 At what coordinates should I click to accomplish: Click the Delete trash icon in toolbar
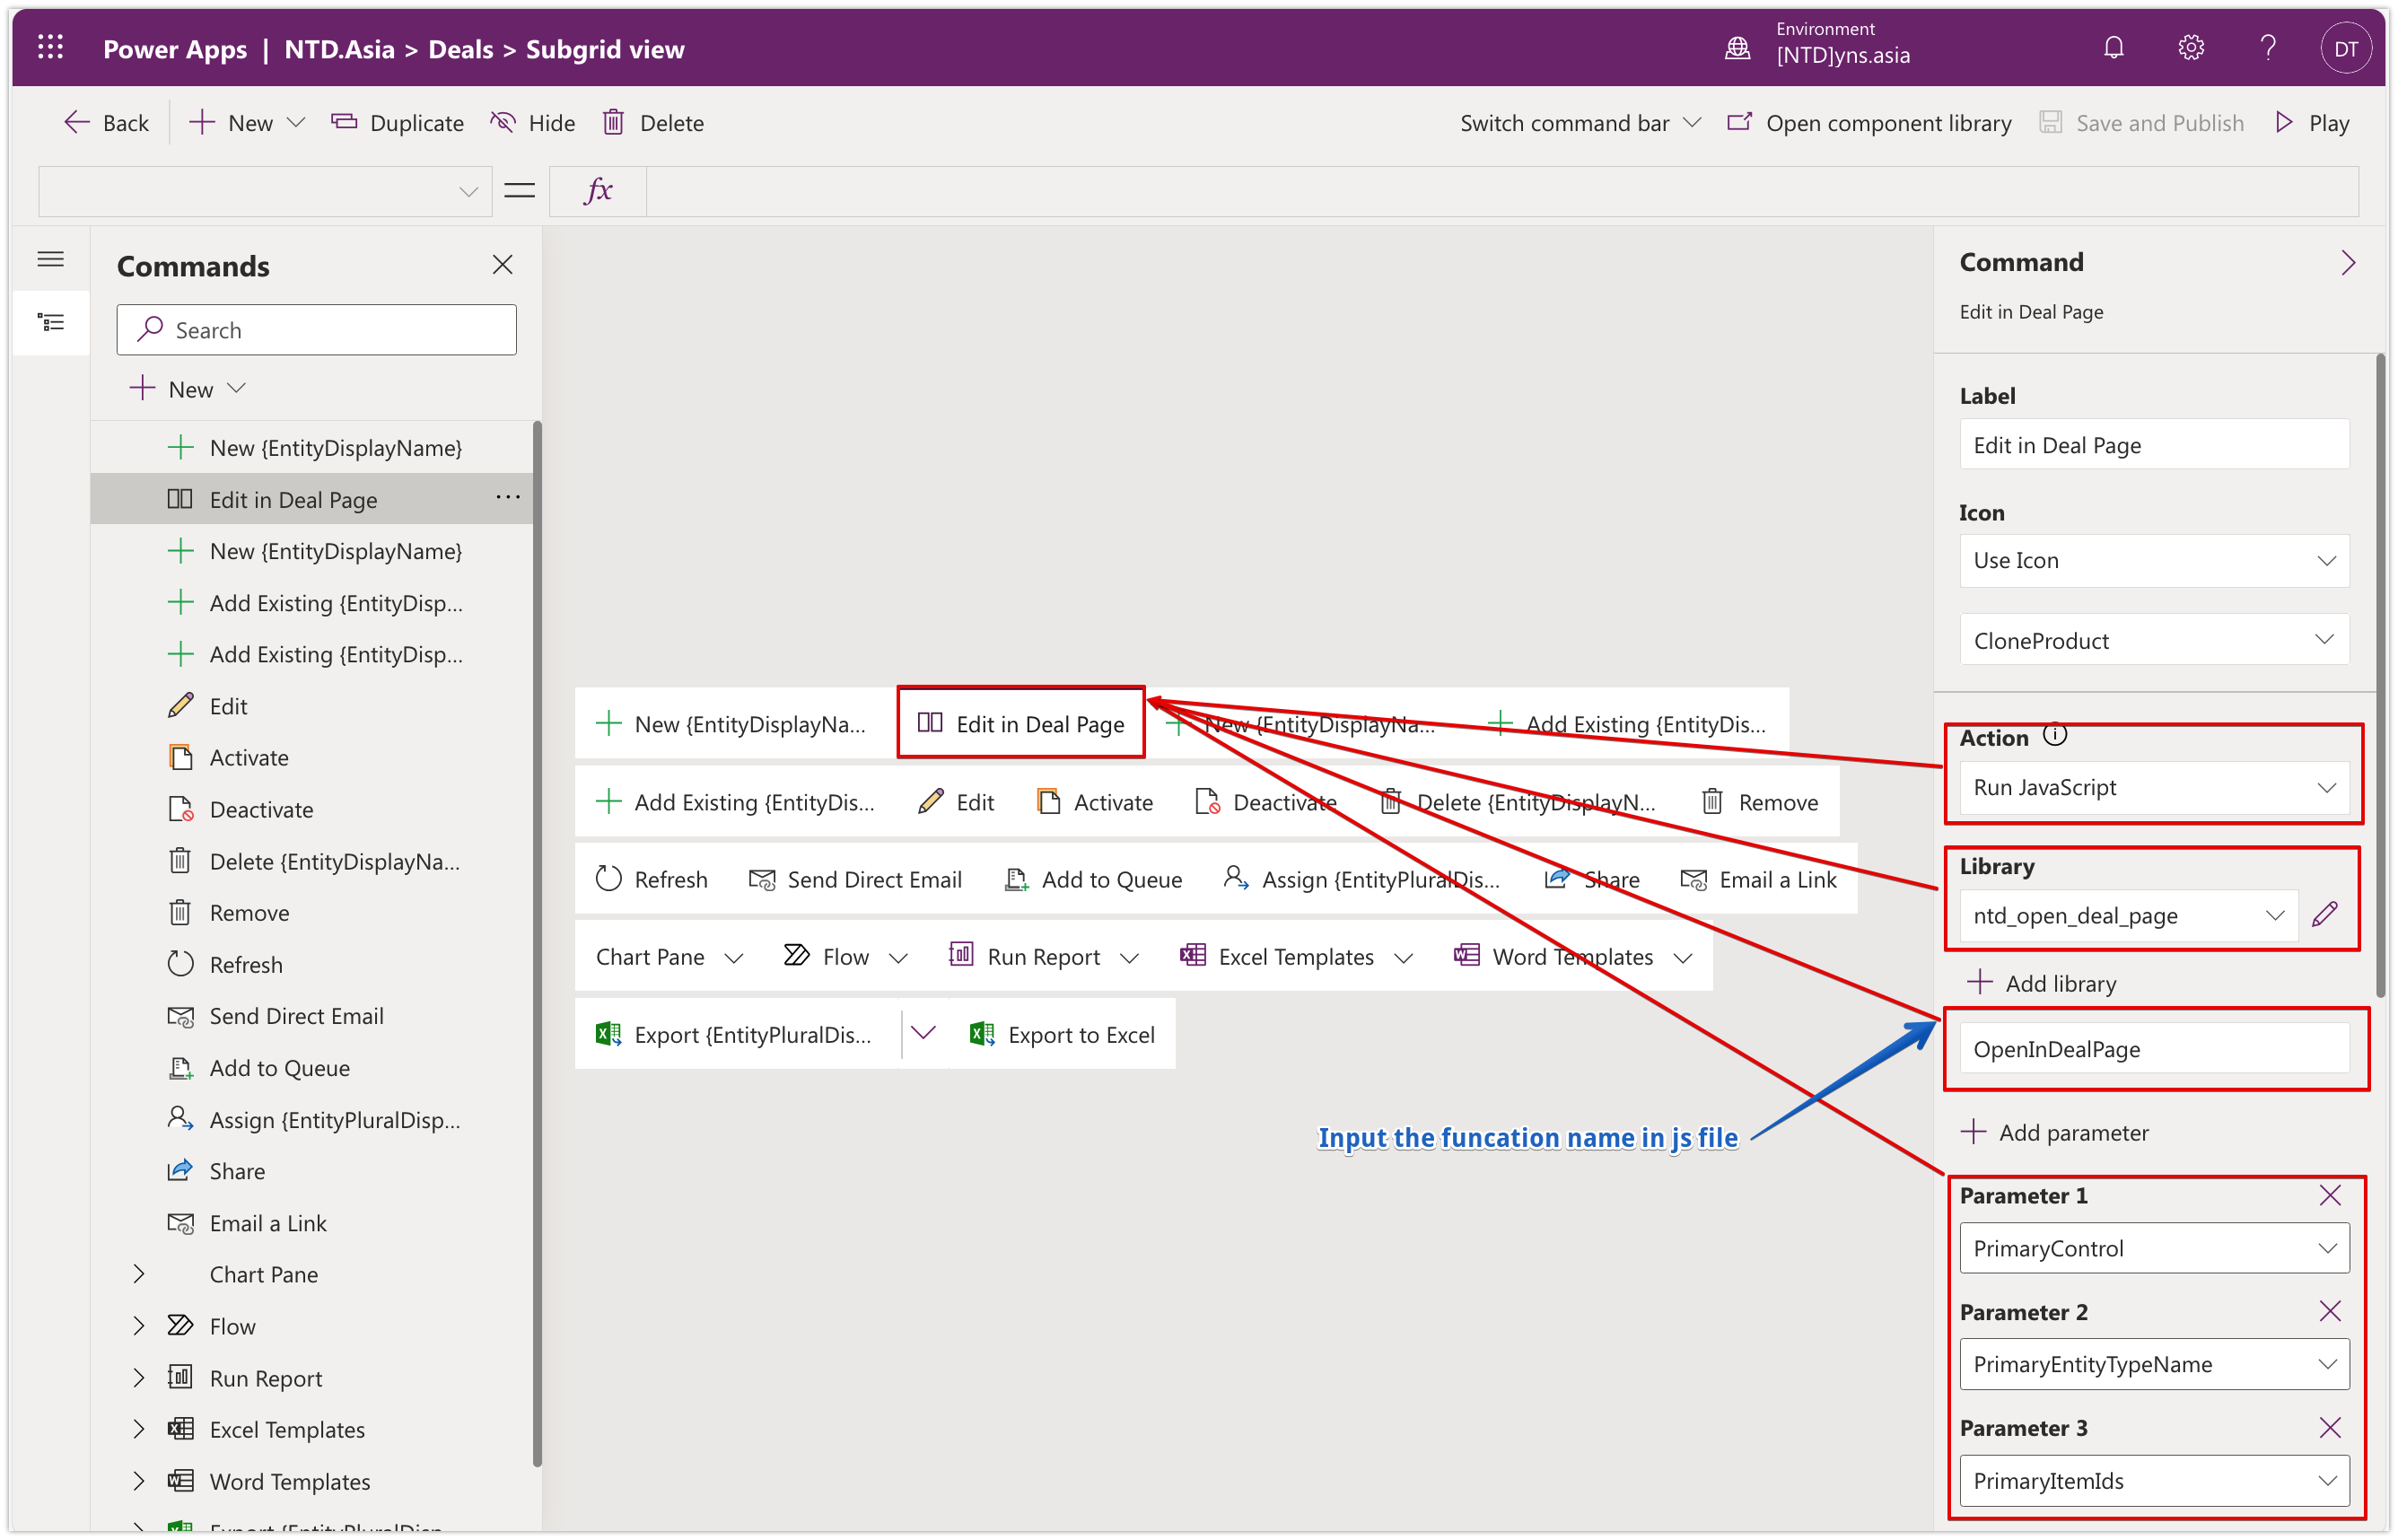(x=614, y=123)
